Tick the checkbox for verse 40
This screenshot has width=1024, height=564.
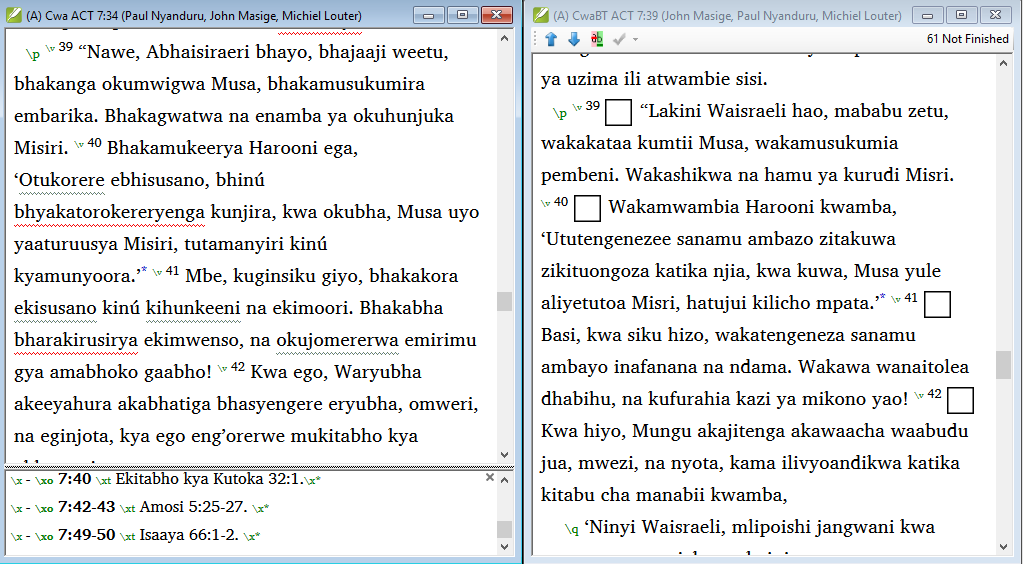click(x=587, y=208)
